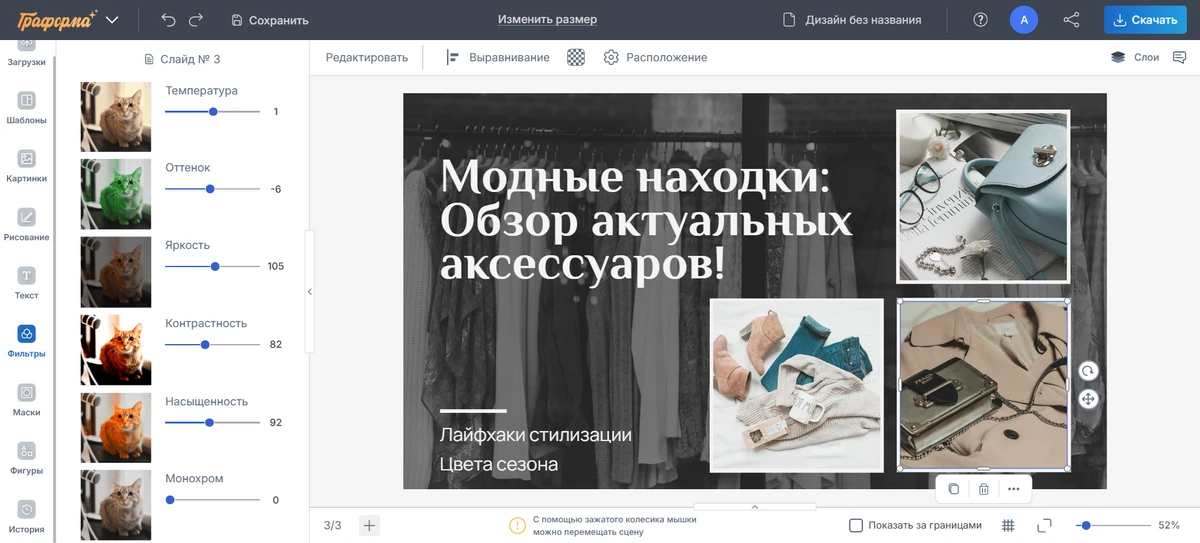Image resolution: width=1200 pixels, height=543 pixels.
Task: Open the share icon in header
Action: point(1071,20)
